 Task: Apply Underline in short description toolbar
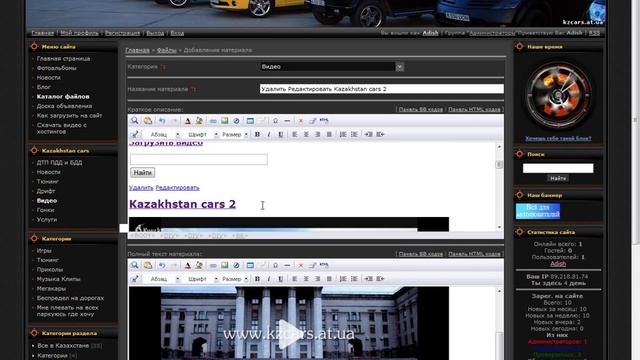pyautogui.click(x=280, y=134)
